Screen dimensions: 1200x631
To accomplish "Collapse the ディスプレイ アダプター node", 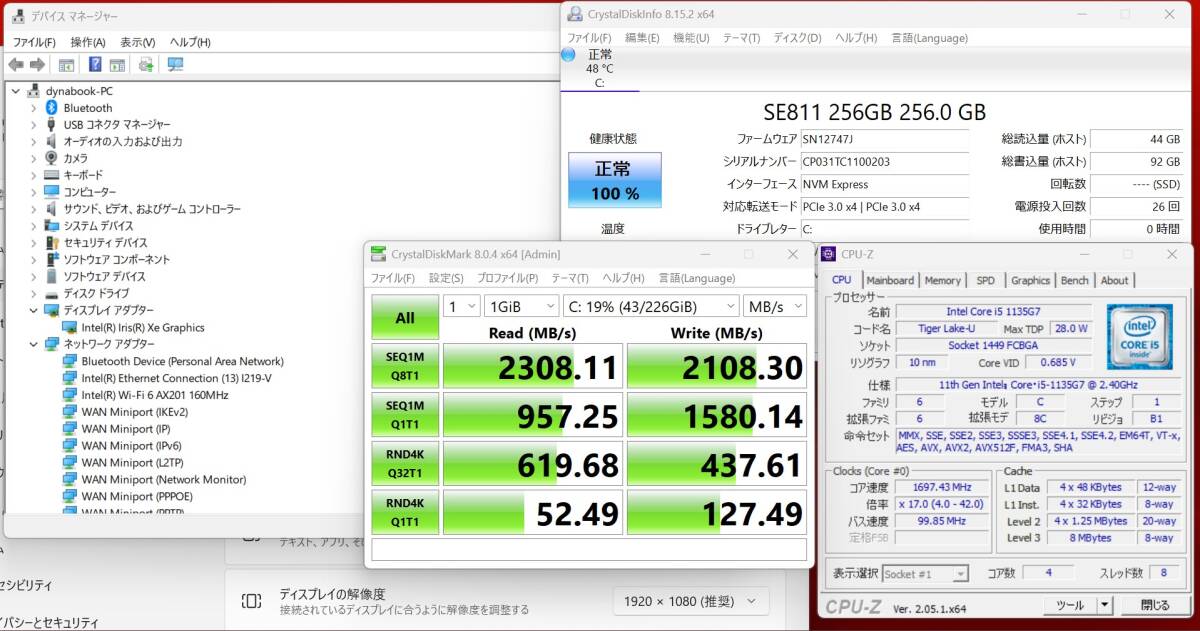I will 33,310.
